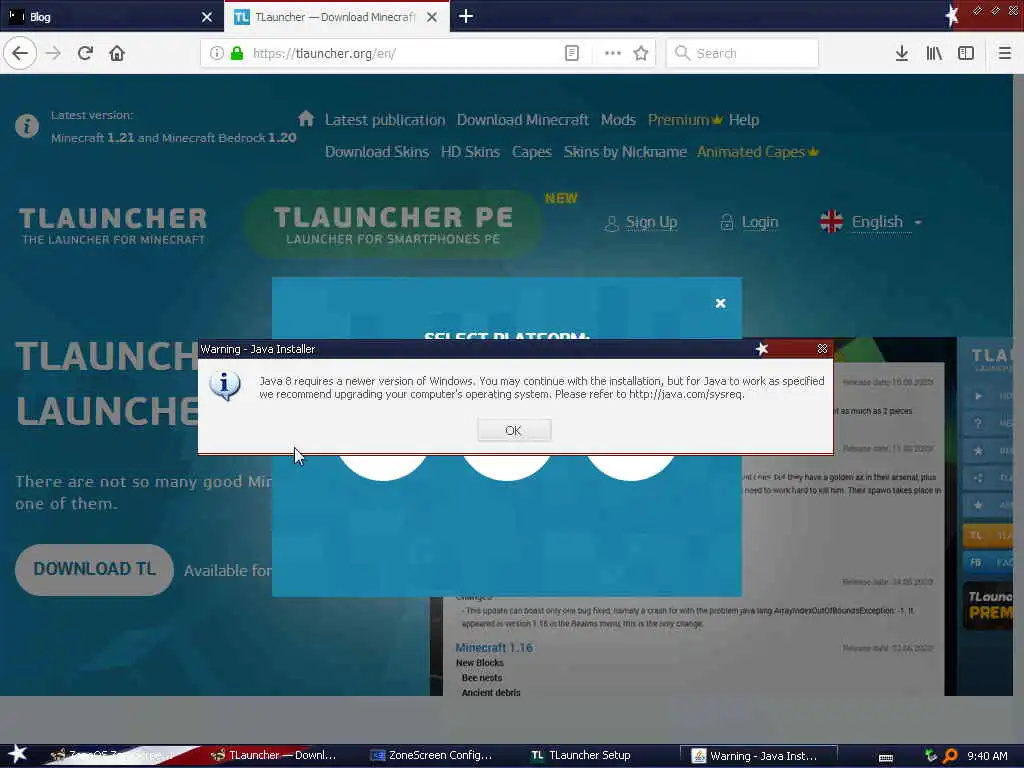Click OK in the Java Installer warning

pyautogui.click(x=514, y=430)
